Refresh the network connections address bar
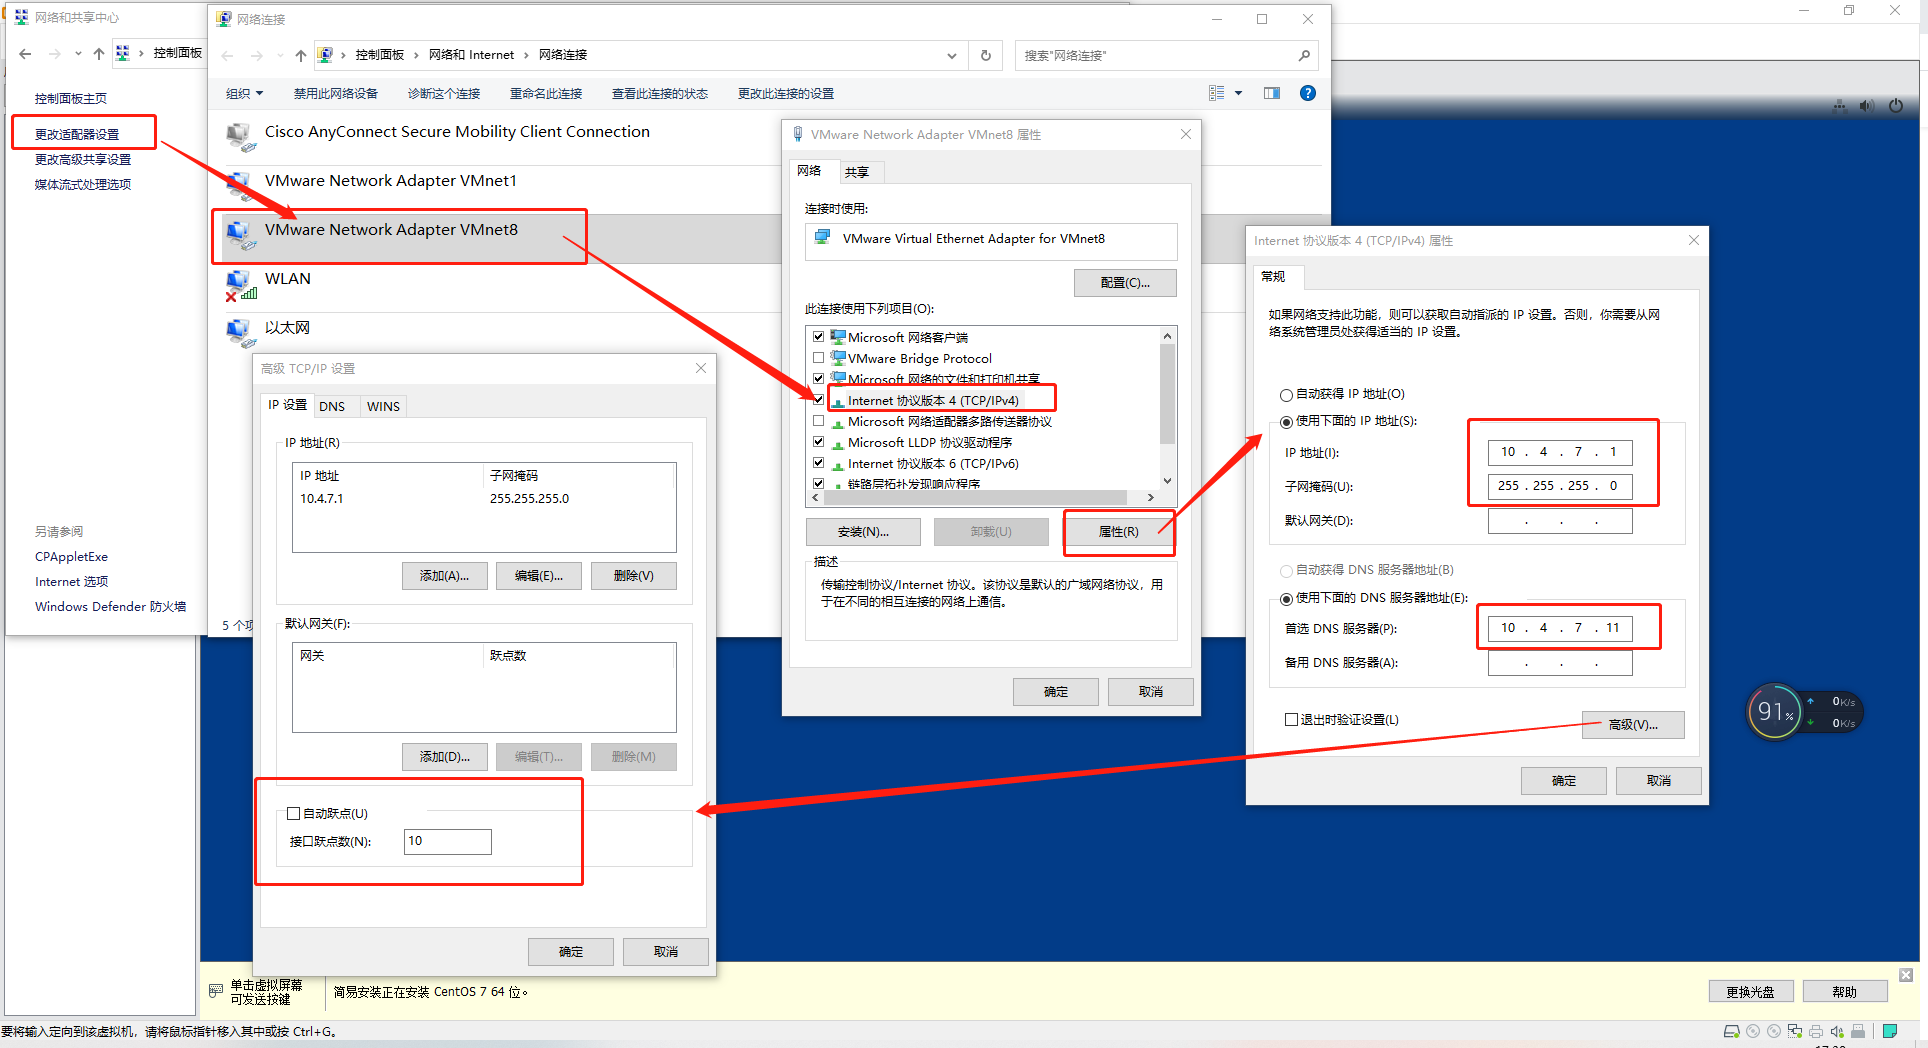Screen dimensions: 1928x1048 tap(985, 55)
